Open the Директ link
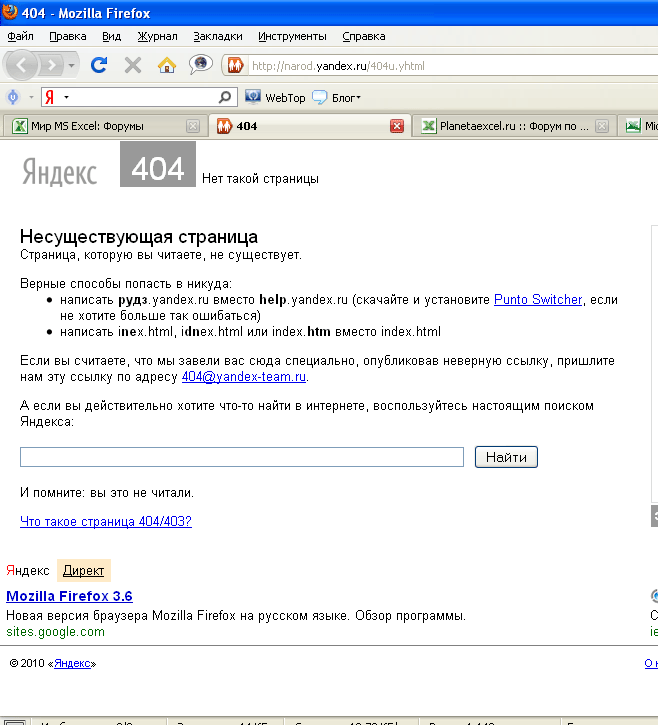The height and width of the screenshot is (725, 658). coord(83,571)
